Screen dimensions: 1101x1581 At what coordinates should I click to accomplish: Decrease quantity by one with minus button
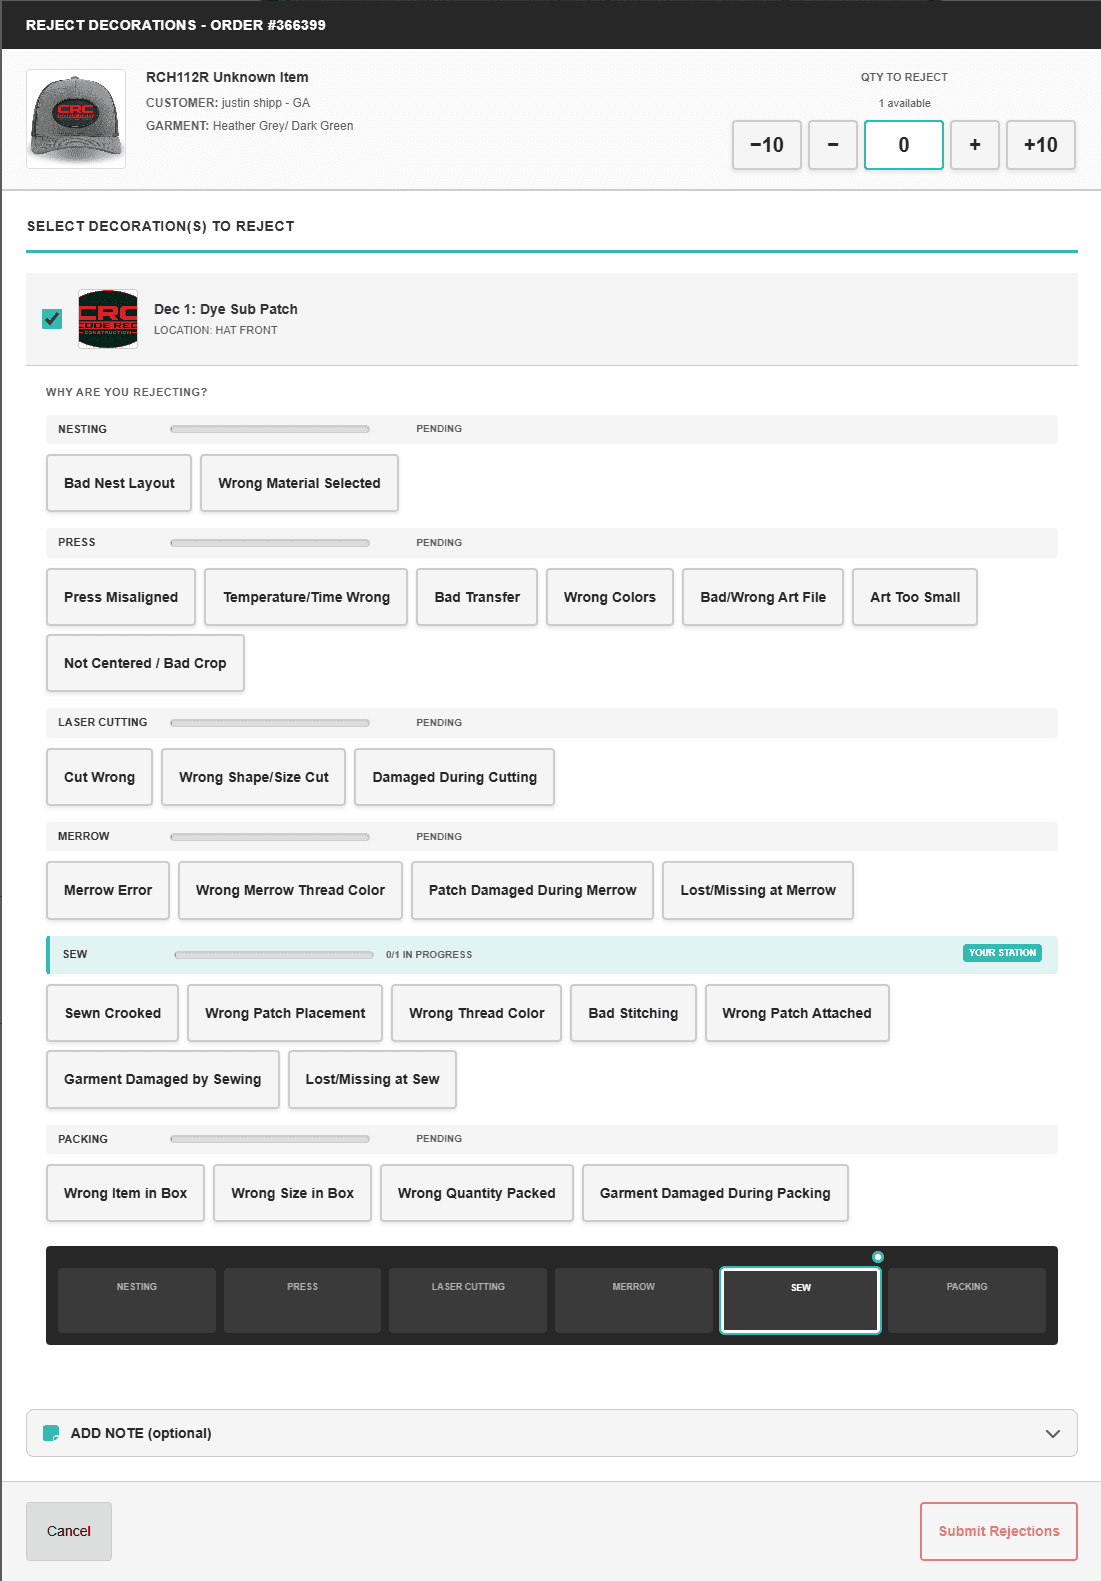pyautogui.click(x=833, y=145)
